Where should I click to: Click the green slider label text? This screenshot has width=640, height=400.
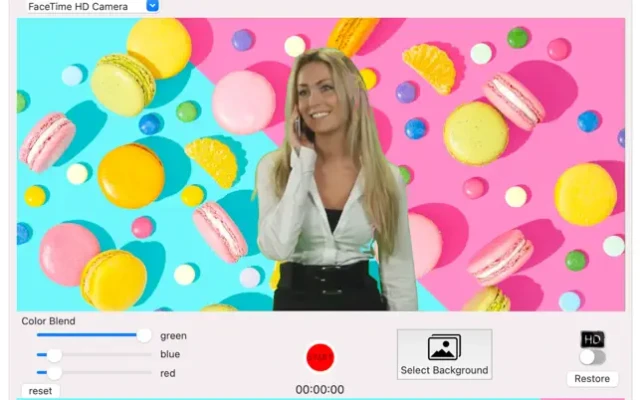point(173,336)
